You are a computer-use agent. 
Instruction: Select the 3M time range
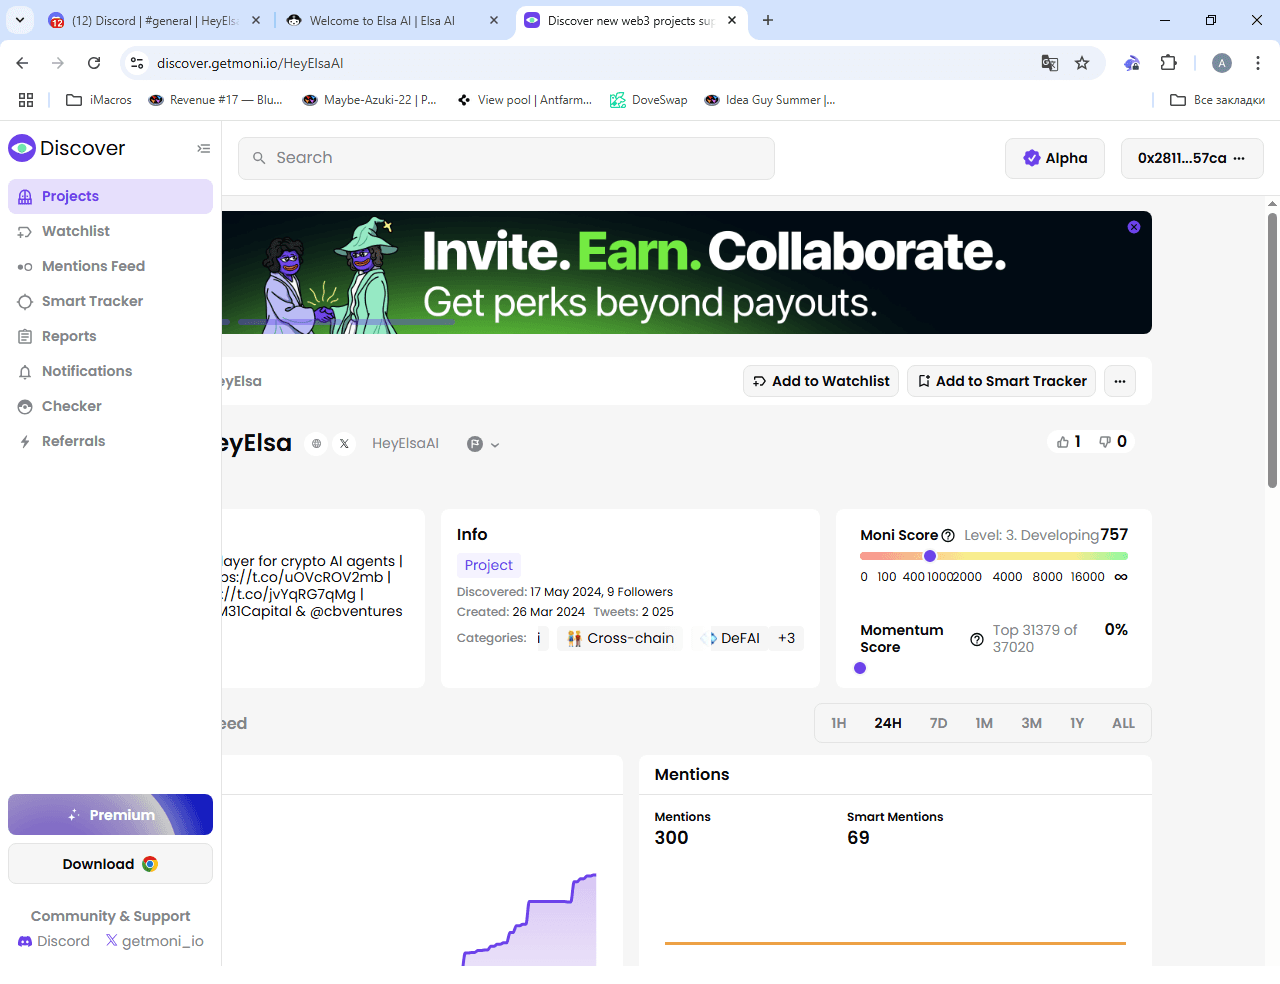coord(1031,723)
